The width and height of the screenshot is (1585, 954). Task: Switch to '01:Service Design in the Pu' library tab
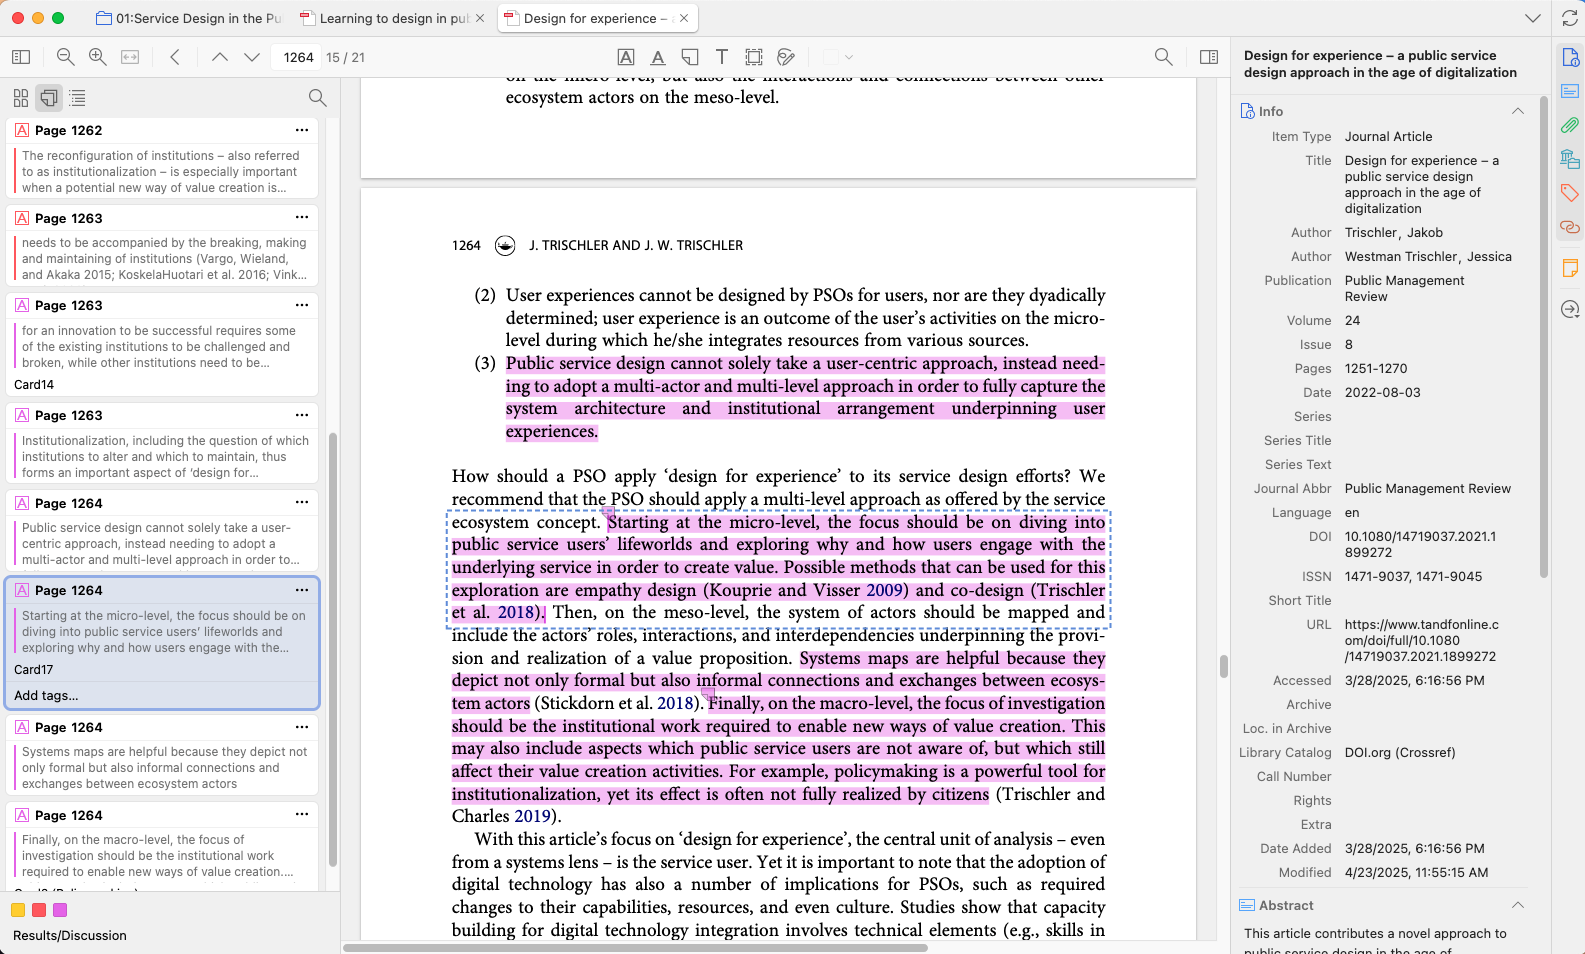[189, 18]
